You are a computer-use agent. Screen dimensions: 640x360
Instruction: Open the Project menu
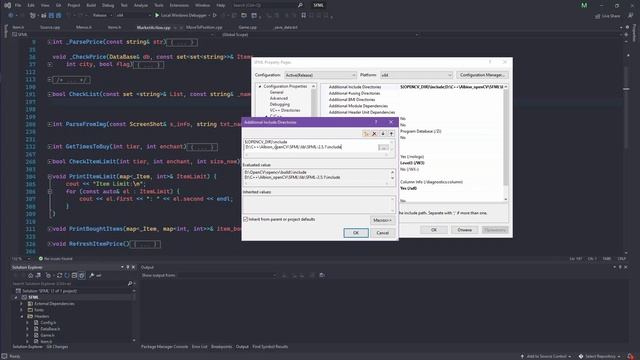click(74, 5)
